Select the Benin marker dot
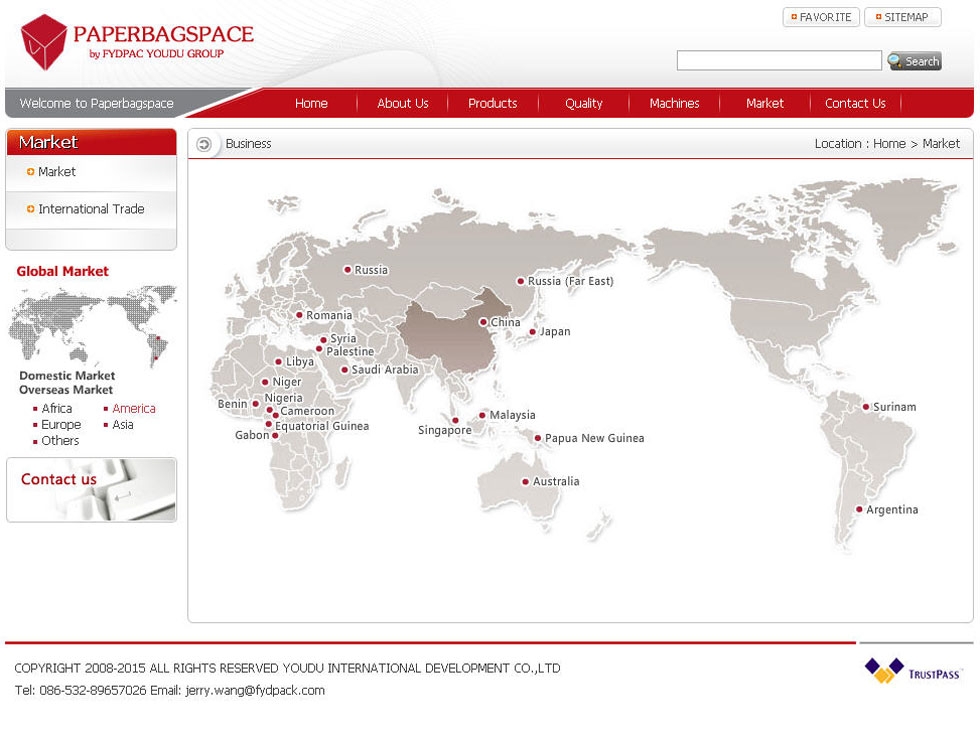This screenshot has height=735, width=980. pos(255,404)
